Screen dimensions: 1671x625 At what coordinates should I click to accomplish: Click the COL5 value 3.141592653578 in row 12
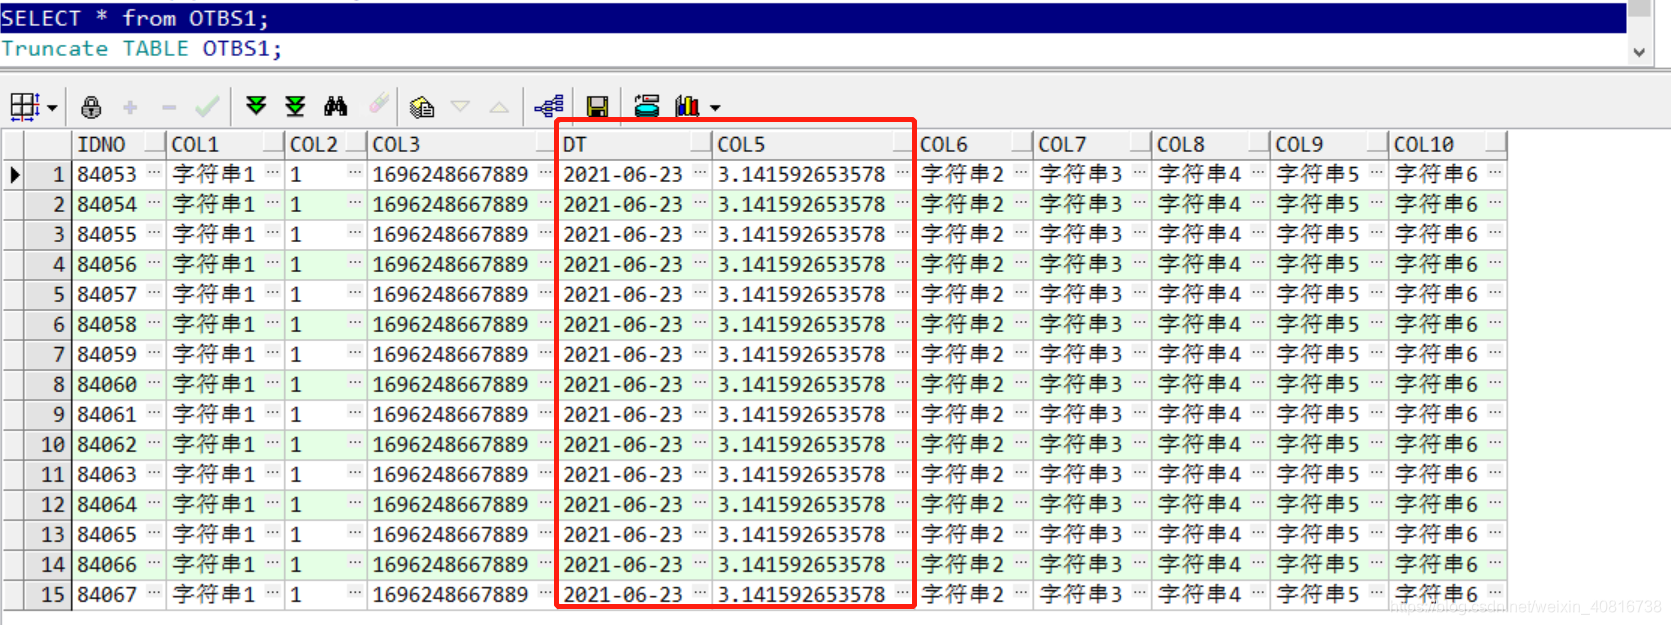[801, 504]
